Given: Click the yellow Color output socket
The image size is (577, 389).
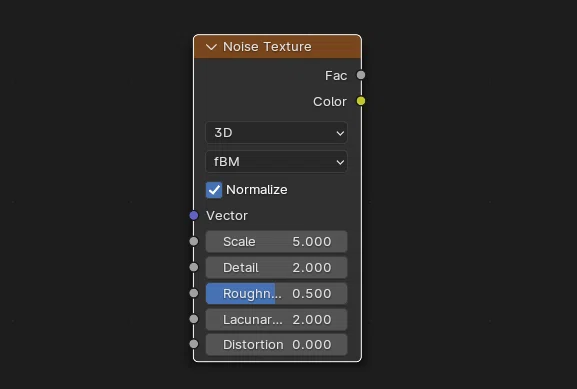Looking at the screenshot, I should [x=361, y=101].
